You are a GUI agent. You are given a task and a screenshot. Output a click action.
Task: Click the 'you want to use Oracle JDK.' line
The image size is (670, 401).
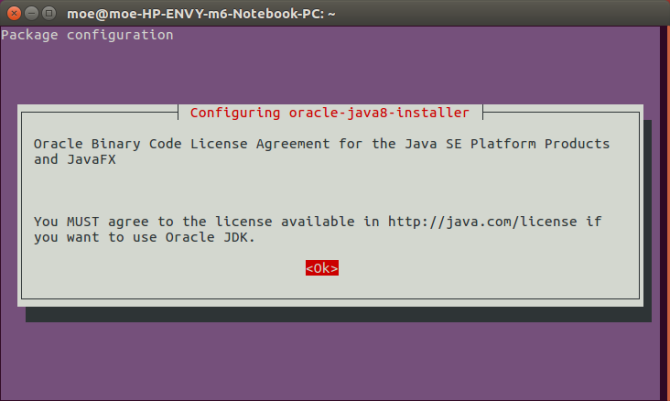144,237
